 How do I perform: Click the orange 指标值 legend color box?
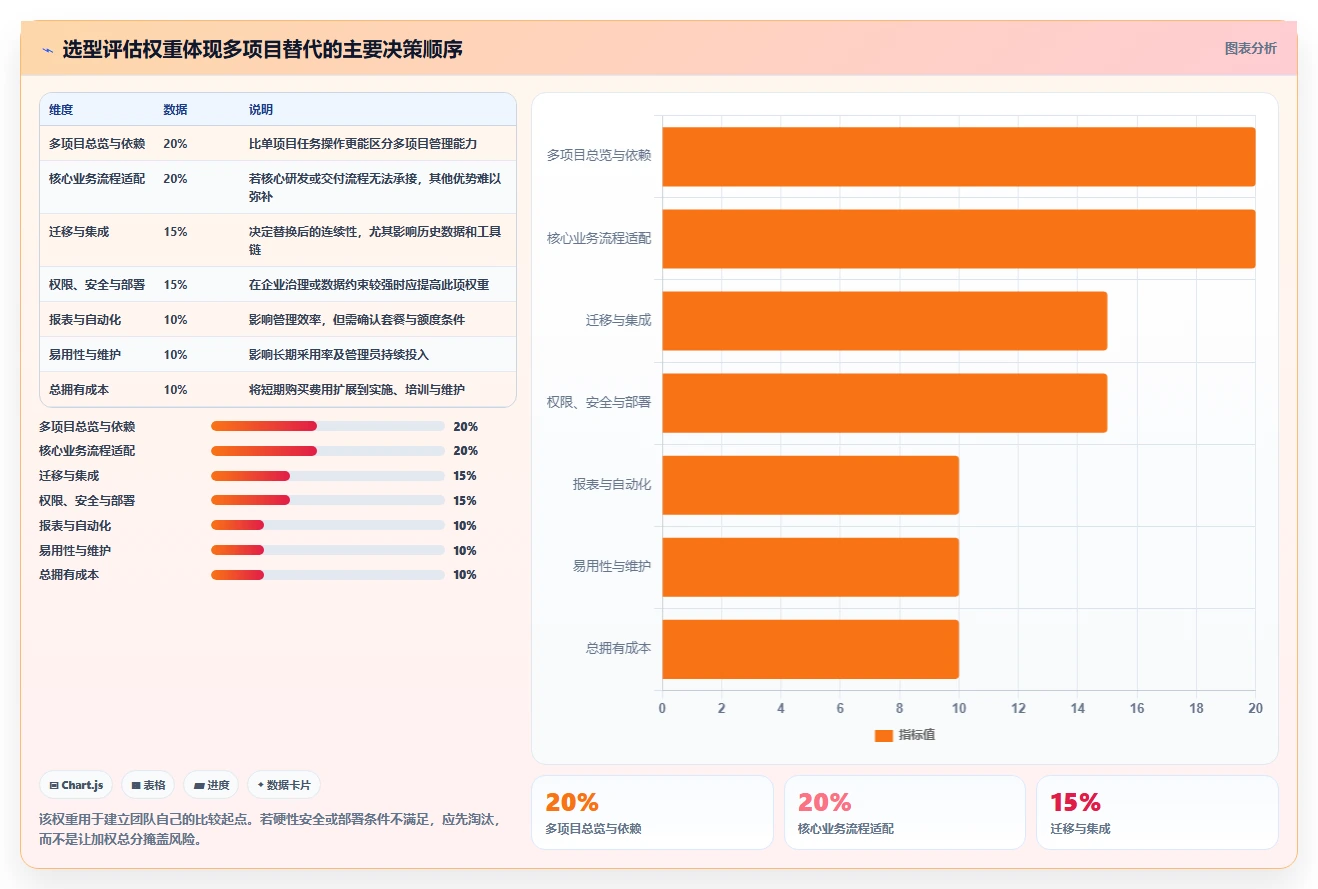883,736
